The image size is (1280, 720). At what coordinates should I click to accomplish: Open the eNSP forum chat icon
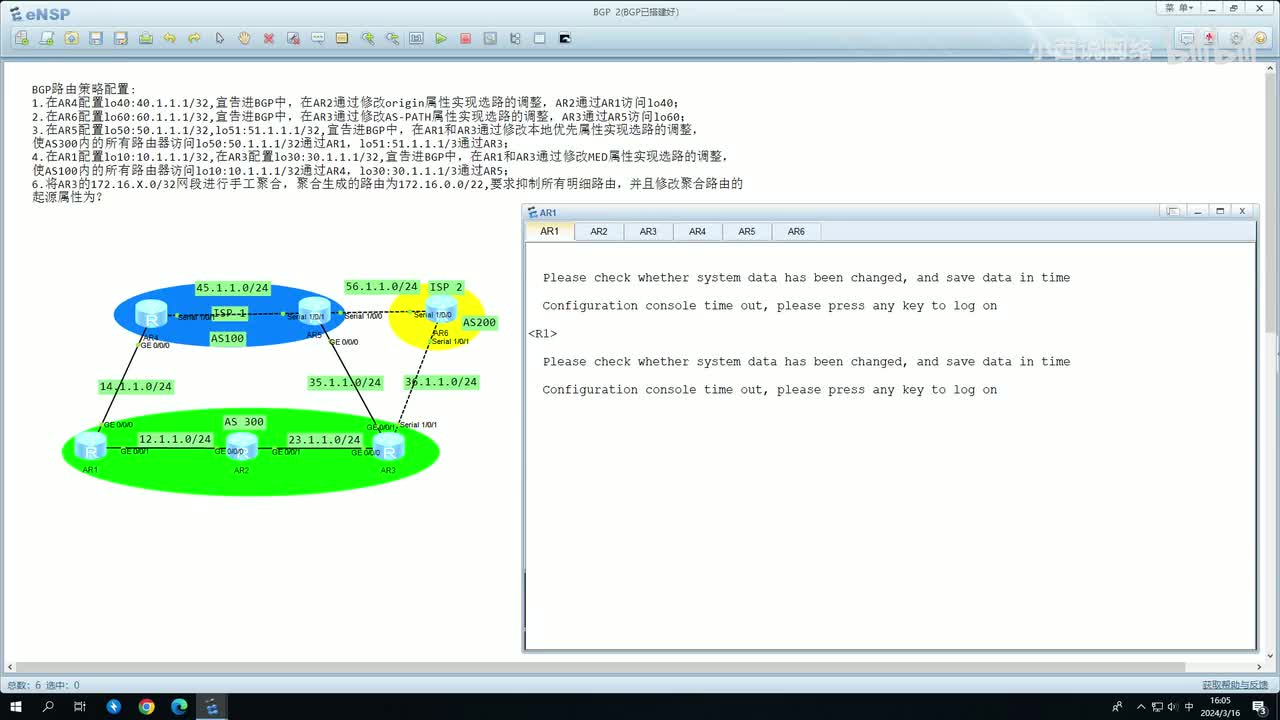point(1187,38)
